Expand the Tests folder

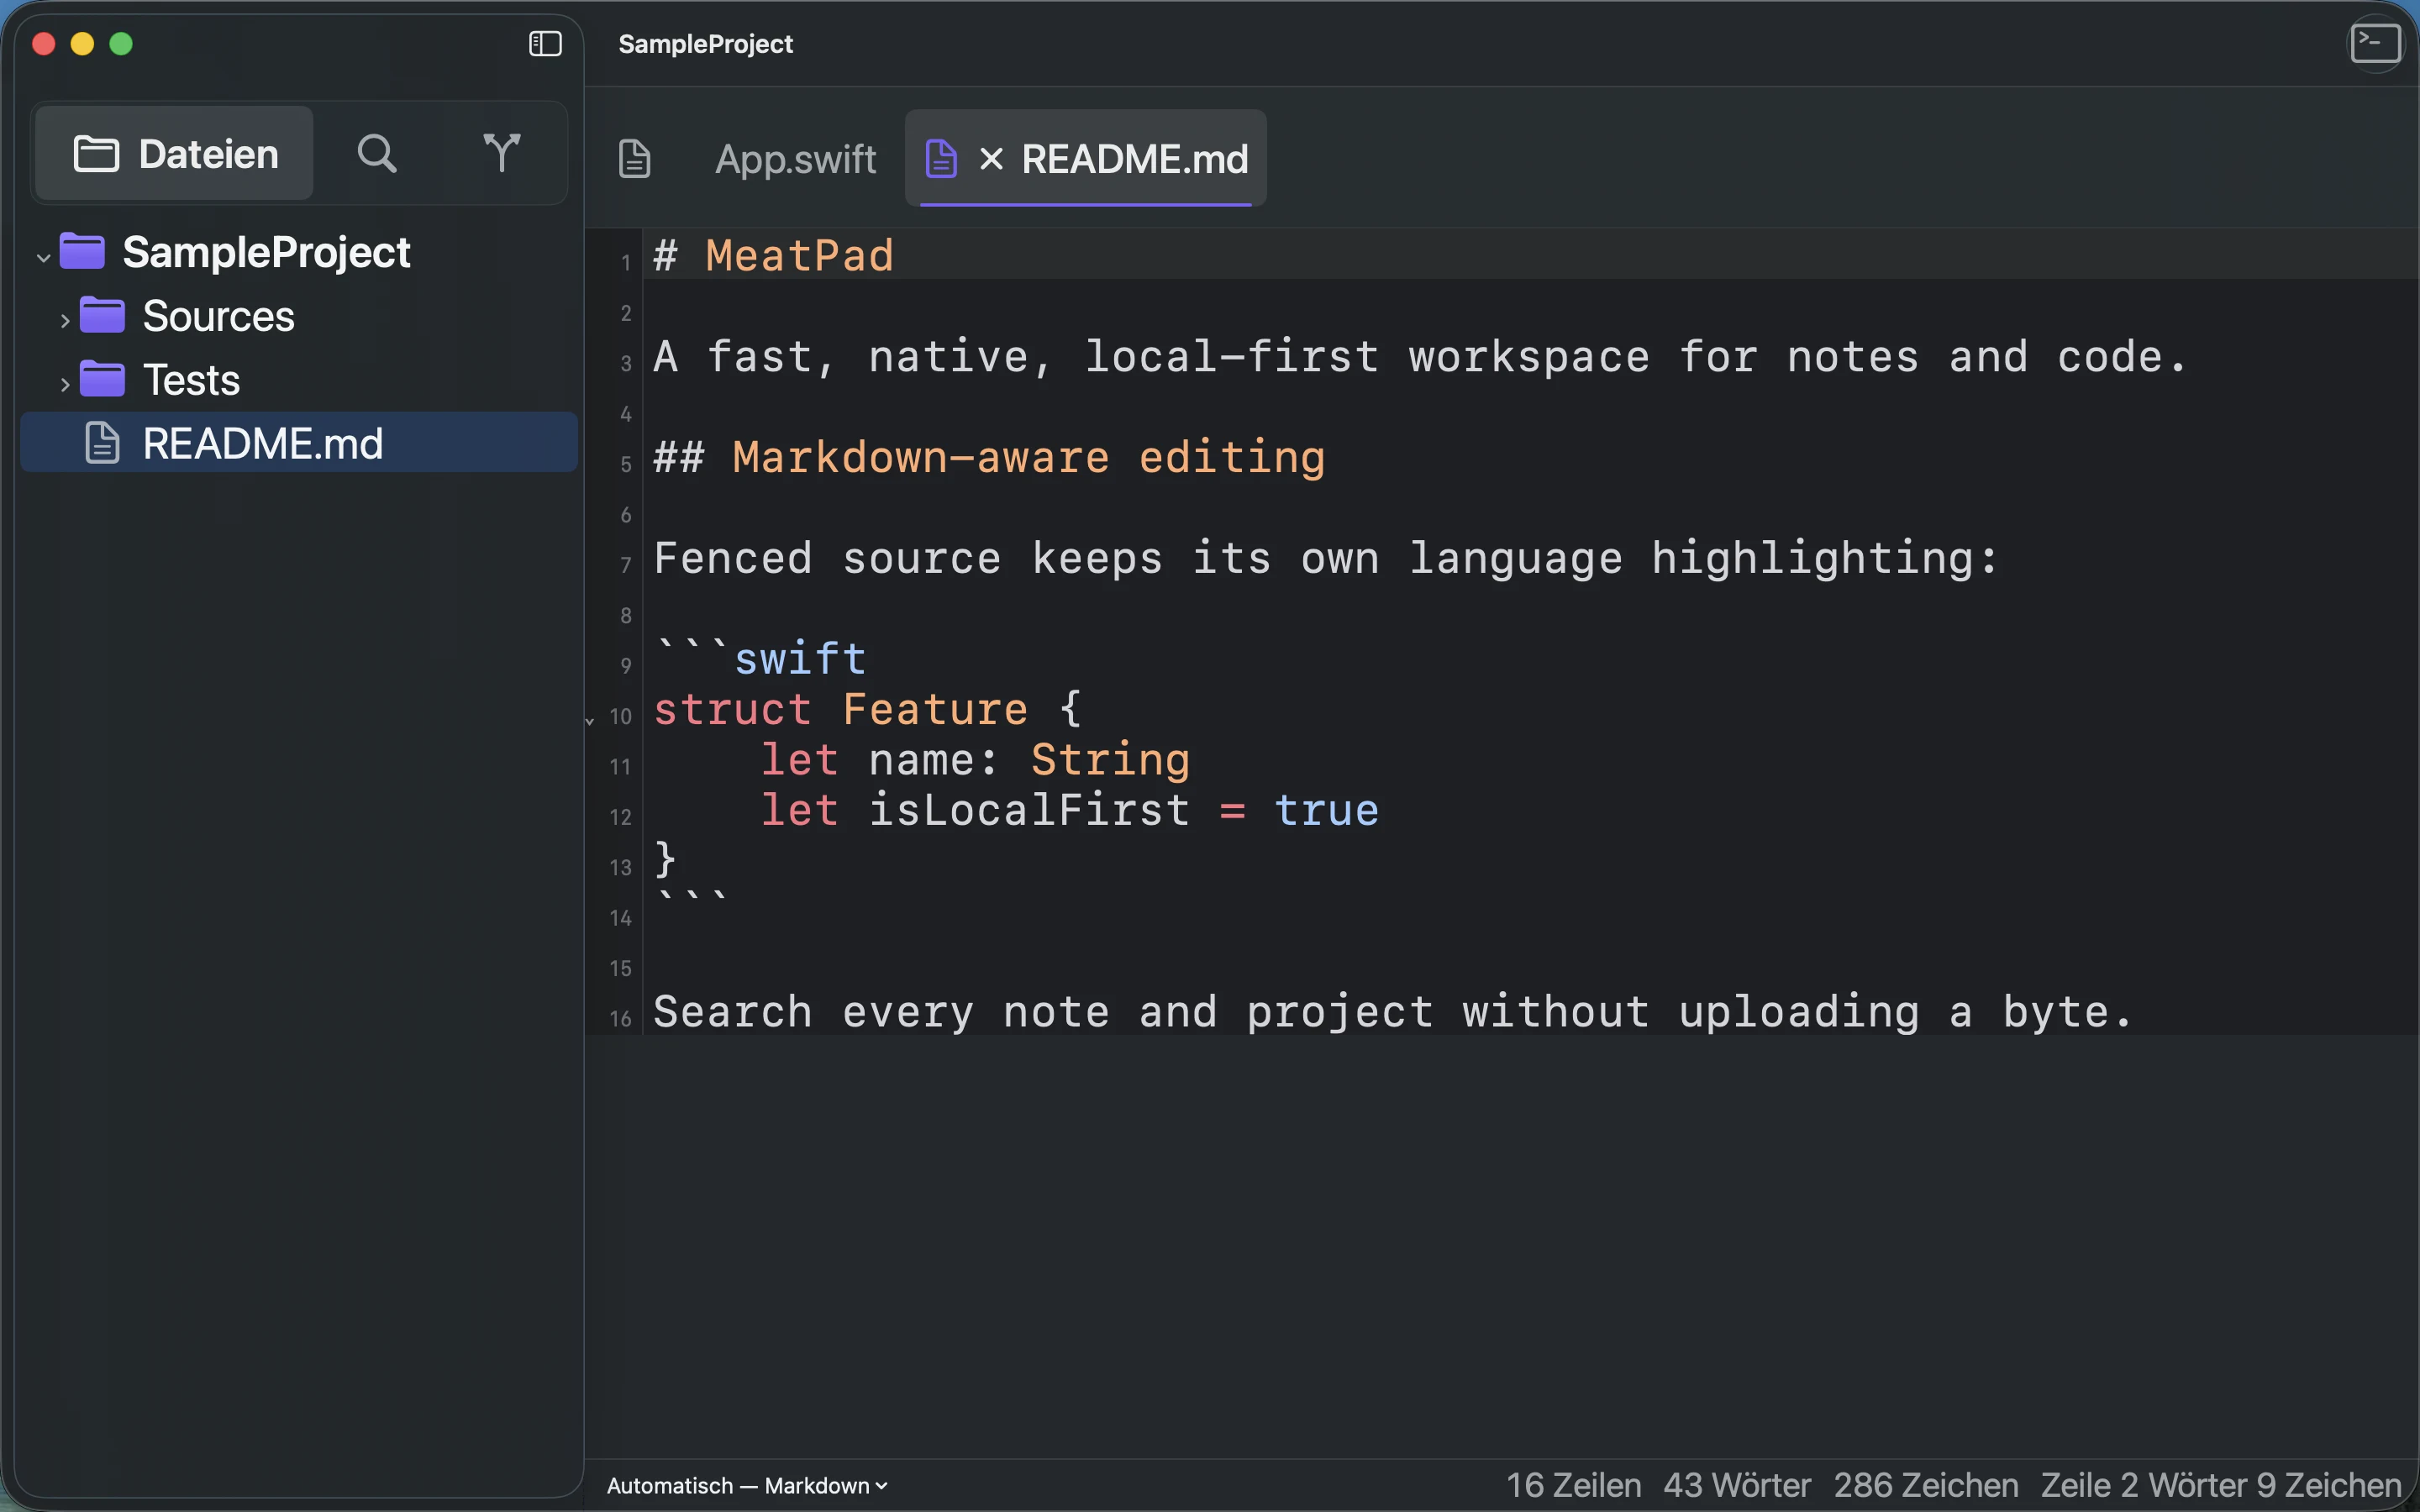point(65,384)
